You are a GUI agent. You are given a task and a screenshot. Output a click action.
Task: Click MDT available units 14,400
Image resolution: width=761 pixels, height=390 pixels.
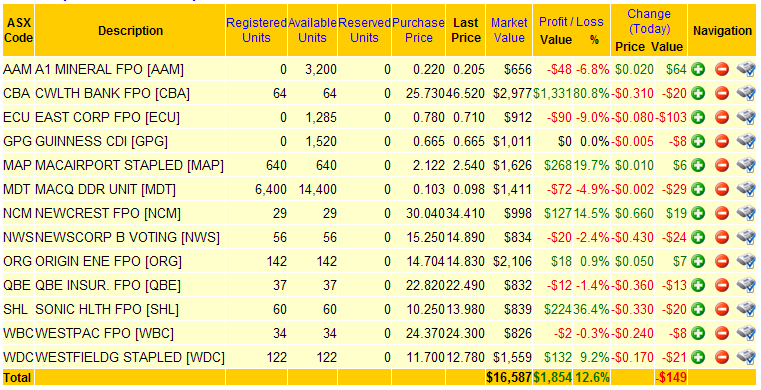[317, 189]
